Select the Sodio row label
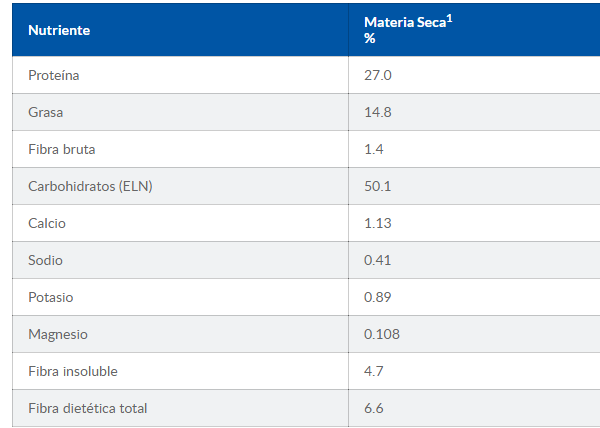 [46, 260]
